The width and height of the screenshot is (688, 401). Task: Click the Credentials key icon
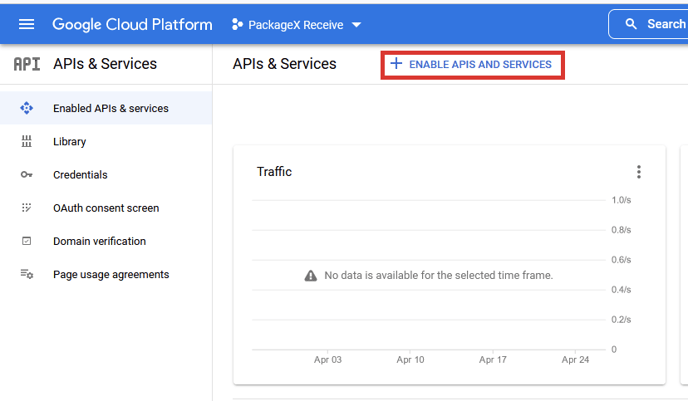[x=27, y=175]
